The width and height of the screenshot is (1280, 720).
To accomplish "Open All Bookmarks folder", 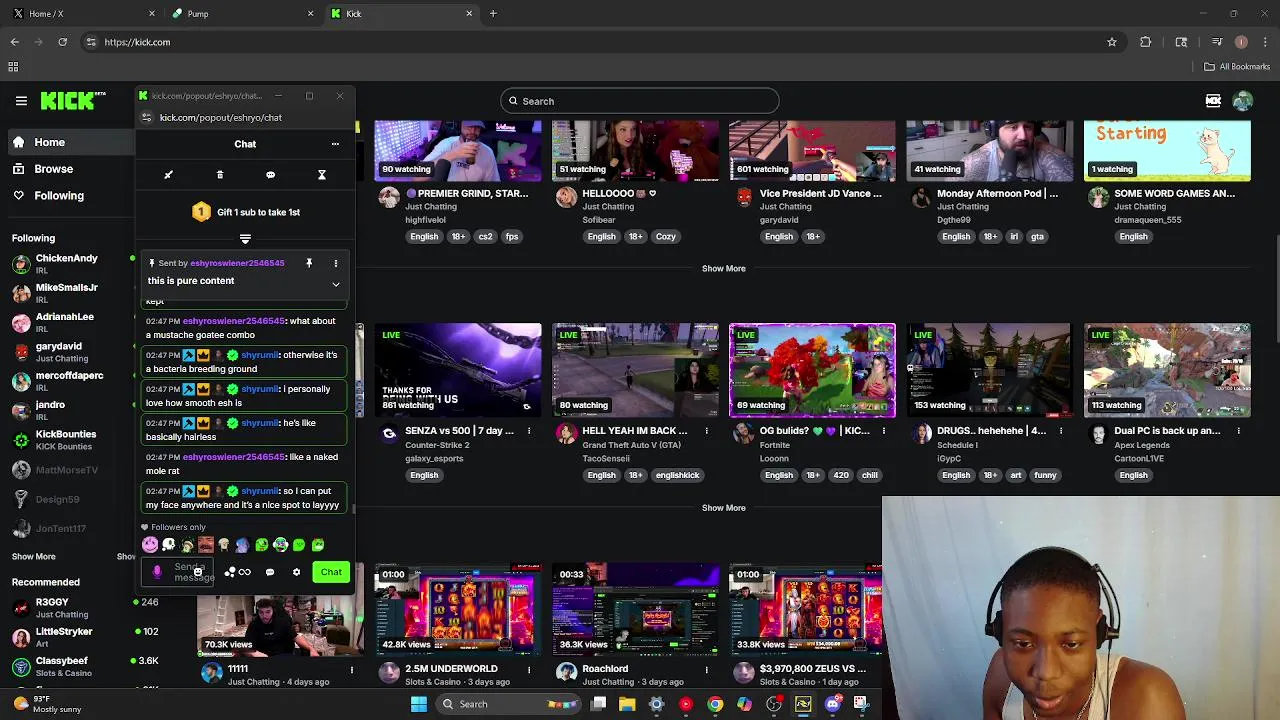I will point(1237,67).
